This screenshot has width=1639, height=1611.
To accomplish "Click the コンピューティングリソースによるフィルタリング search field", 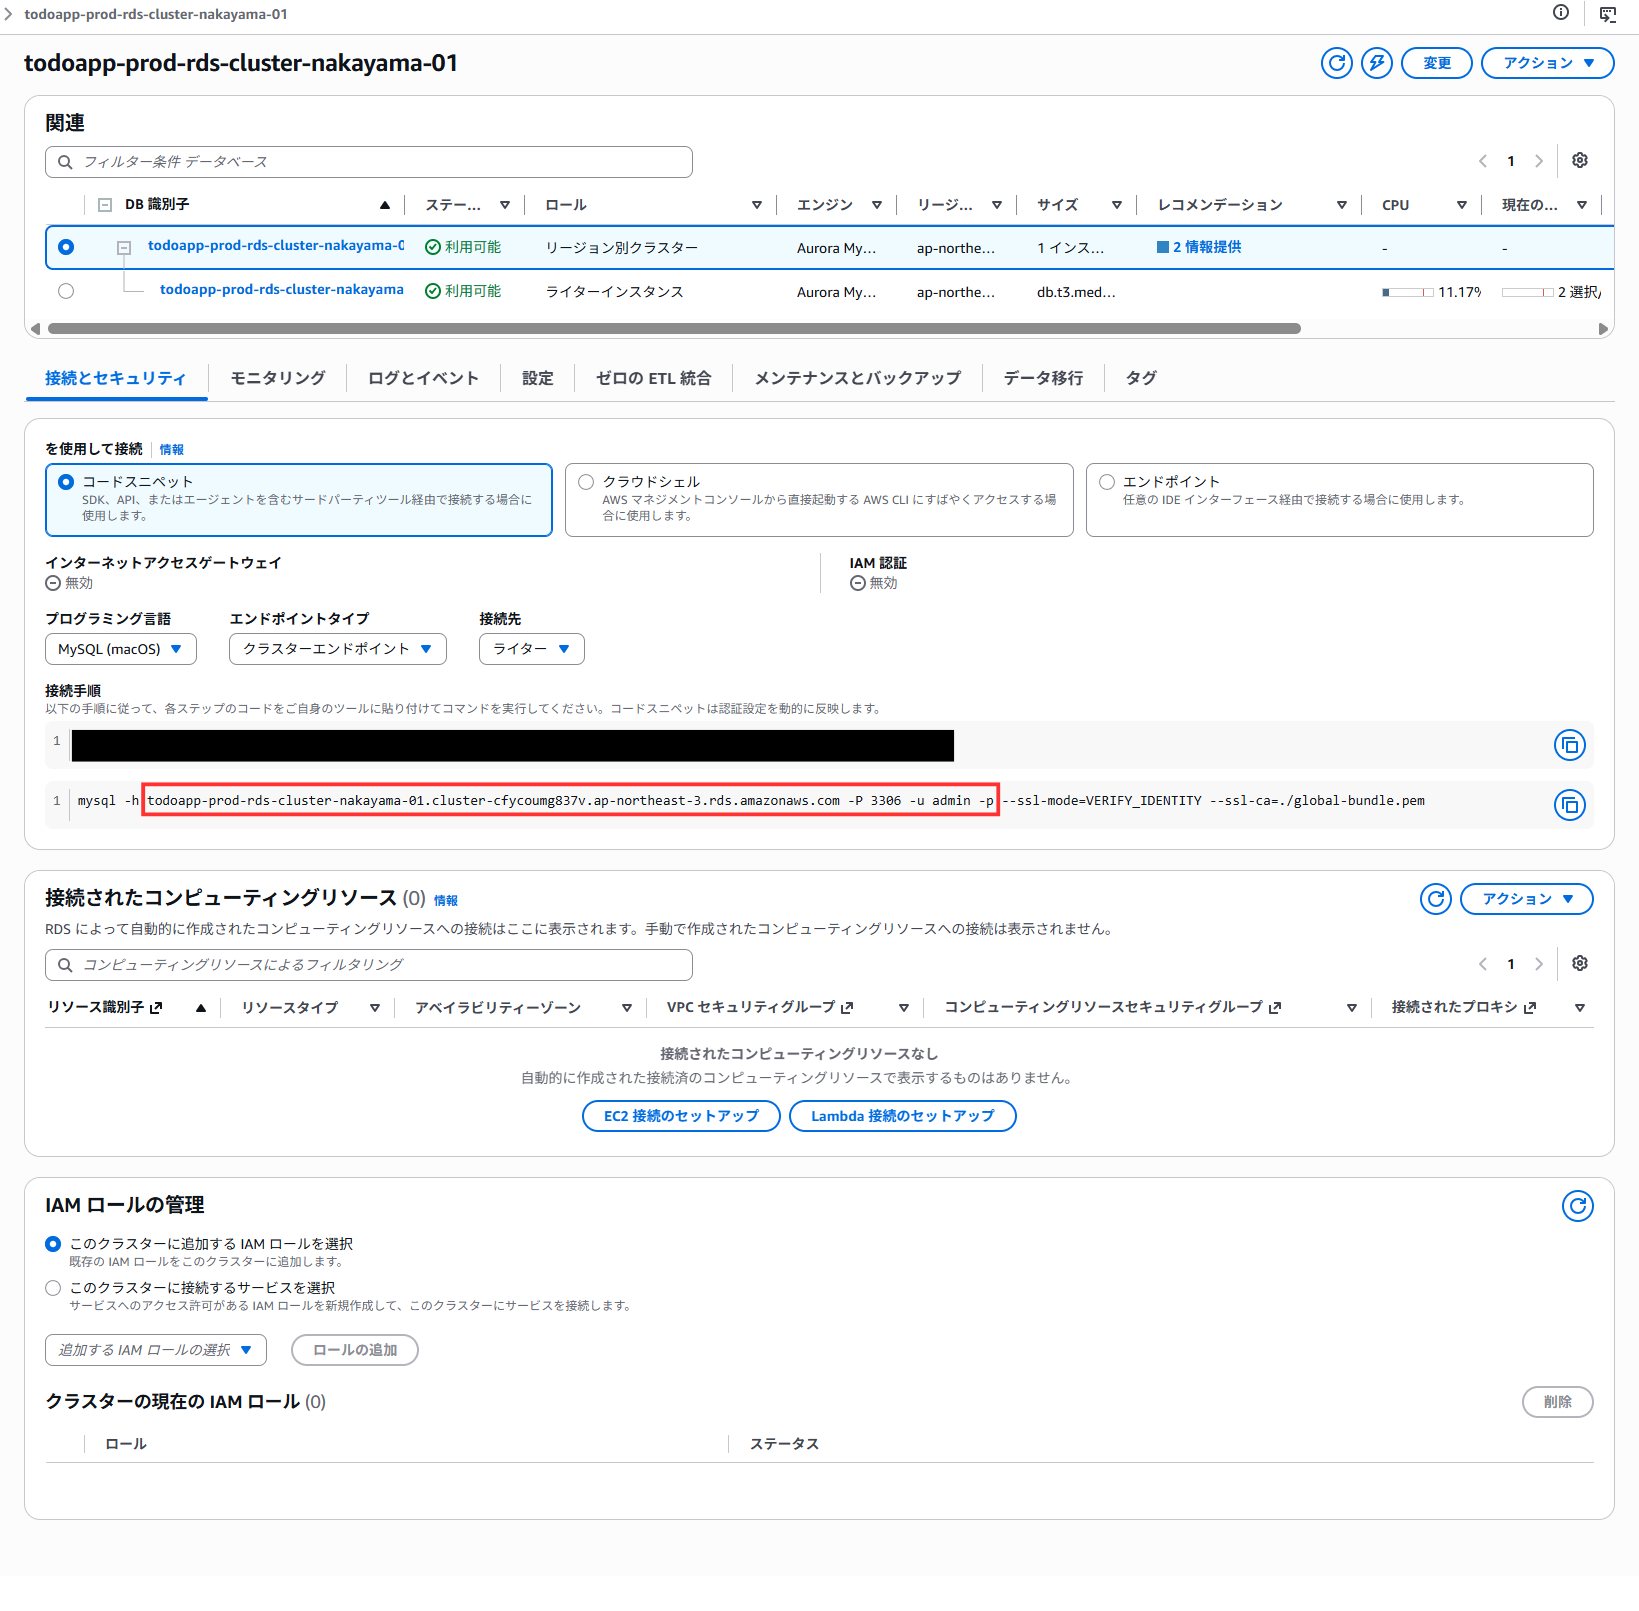I will (x=369, y=965).
